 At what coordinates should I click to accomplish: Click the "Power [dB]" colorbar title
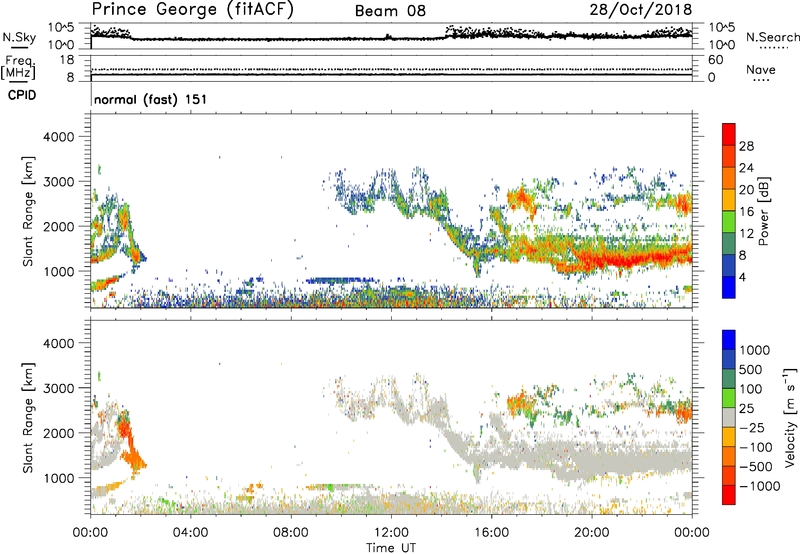pyautogui.click(x=763, y=211)
